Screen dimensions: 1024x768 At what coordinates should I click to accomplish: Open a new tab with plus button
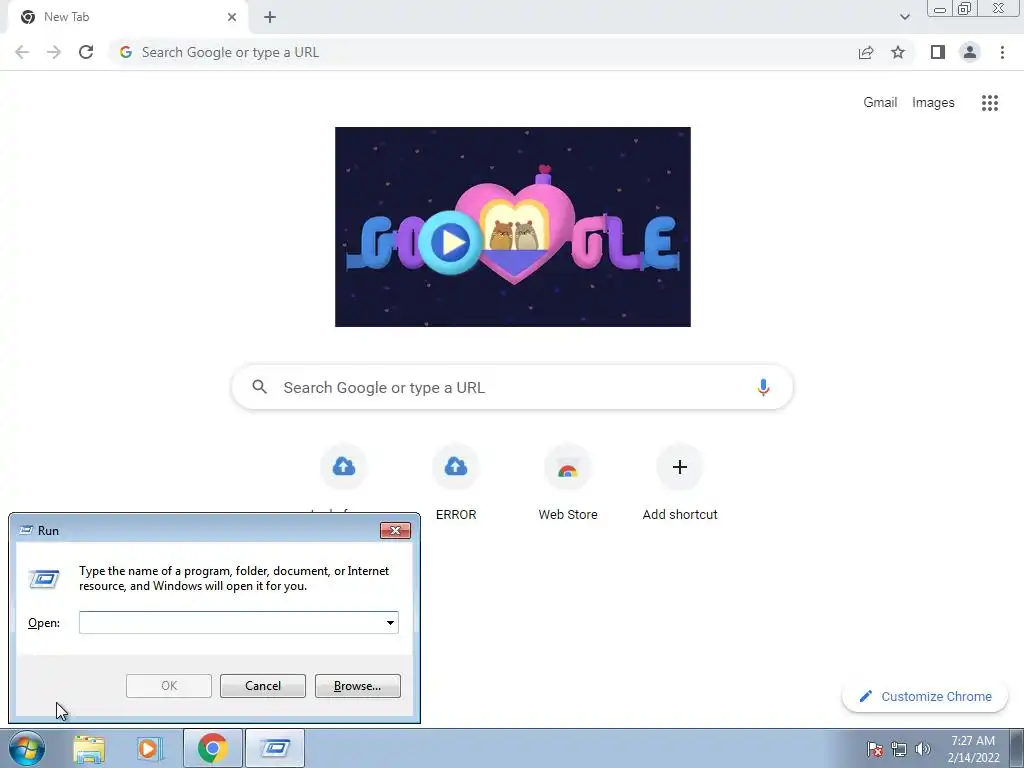point(270,17)
